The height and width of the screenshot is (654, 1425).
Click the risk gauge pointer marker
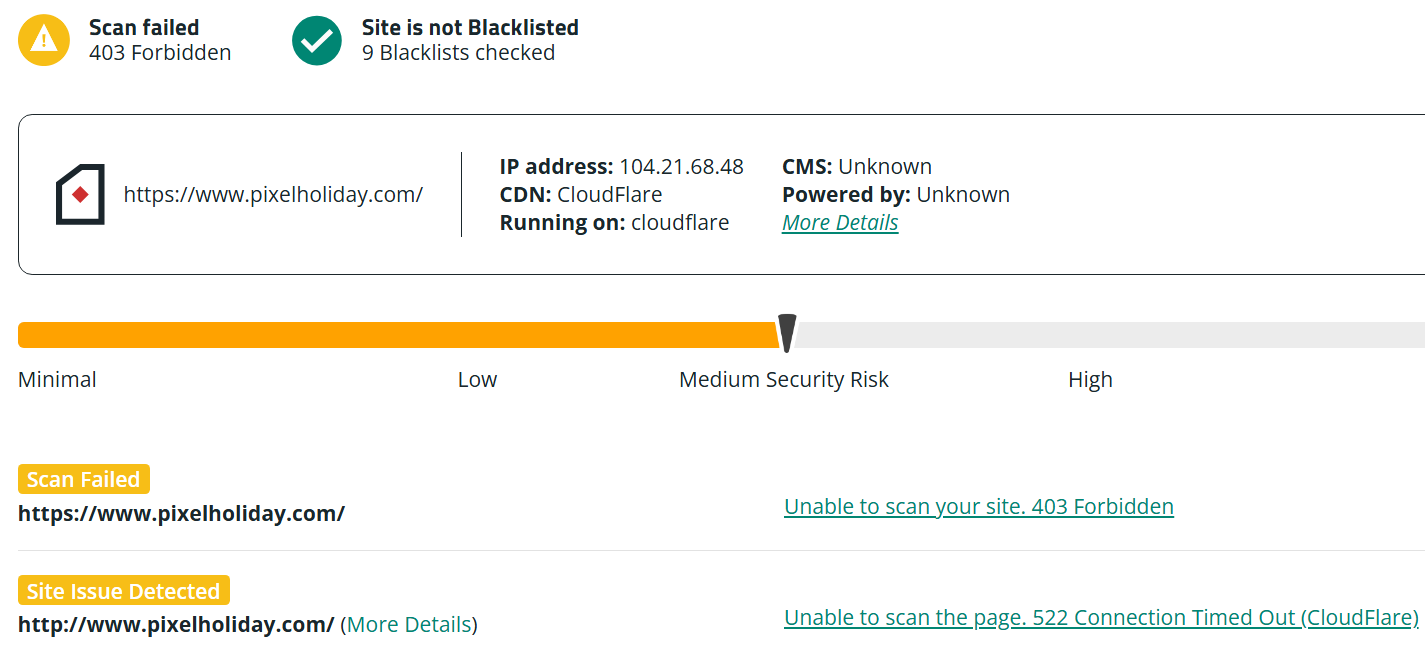pyautogui.click(x=787, y=333)
